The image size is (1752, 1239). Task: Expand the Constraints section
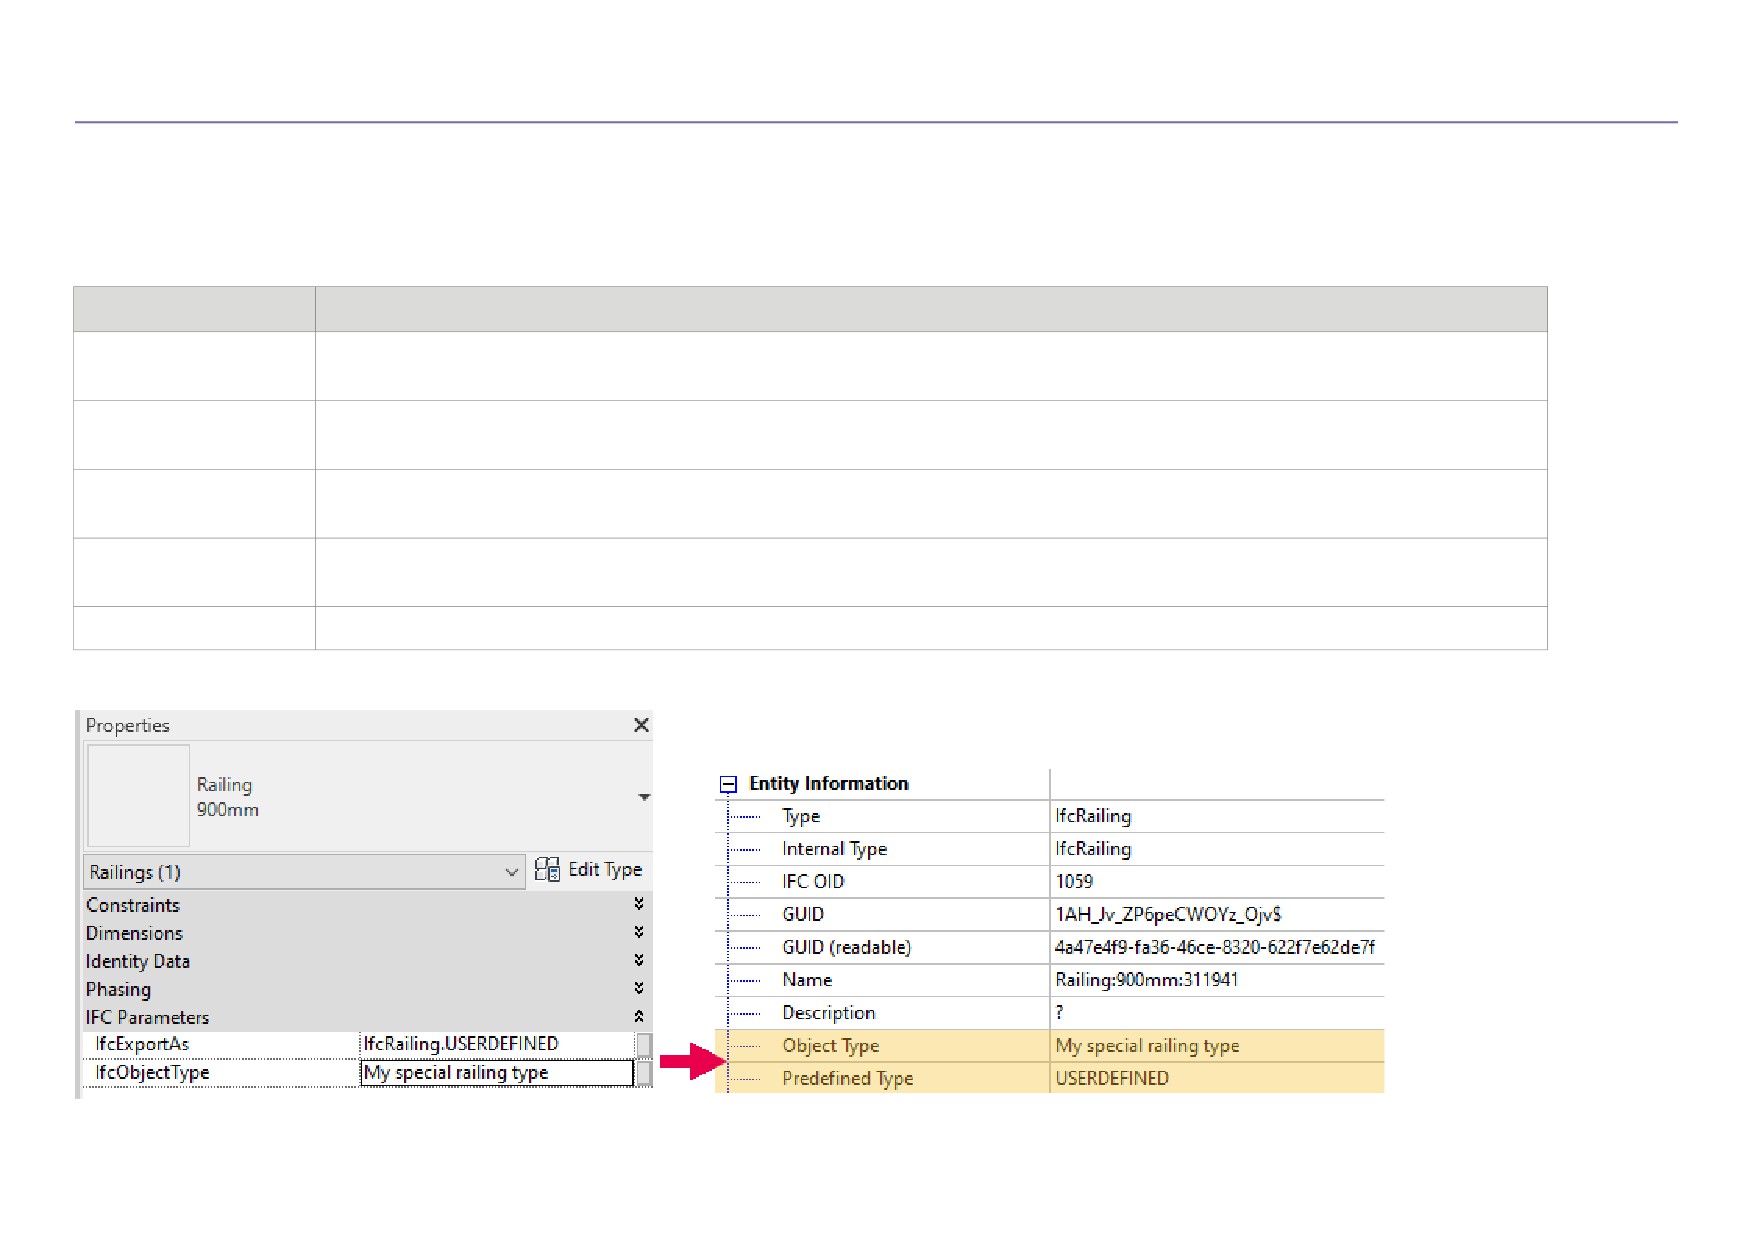639,904
